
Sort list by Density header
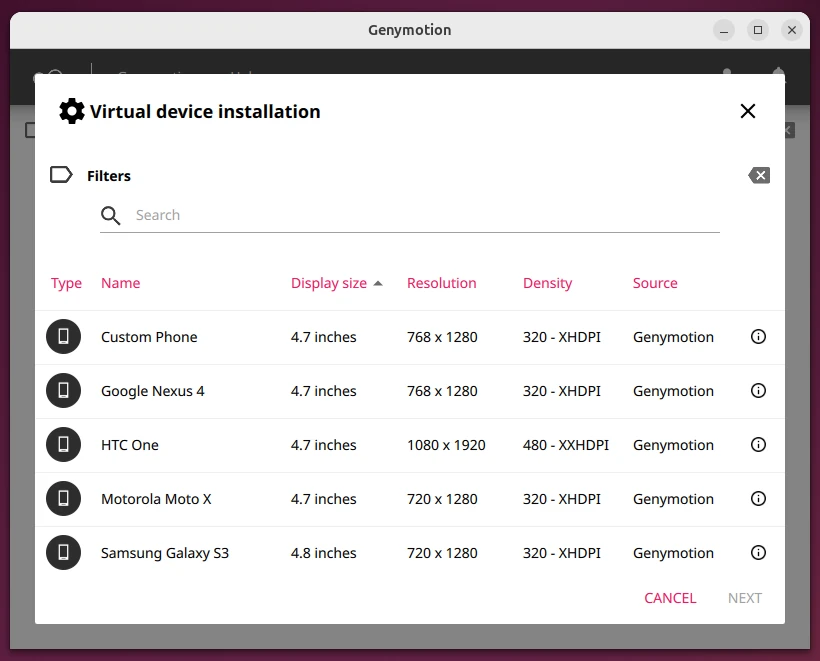pyautogui.click(x=547, y=283)
